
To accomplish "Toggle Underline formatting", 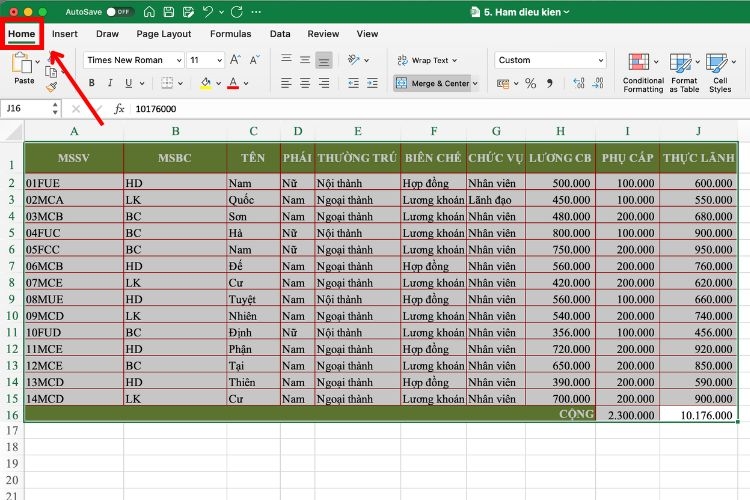I will coord(128,83).
